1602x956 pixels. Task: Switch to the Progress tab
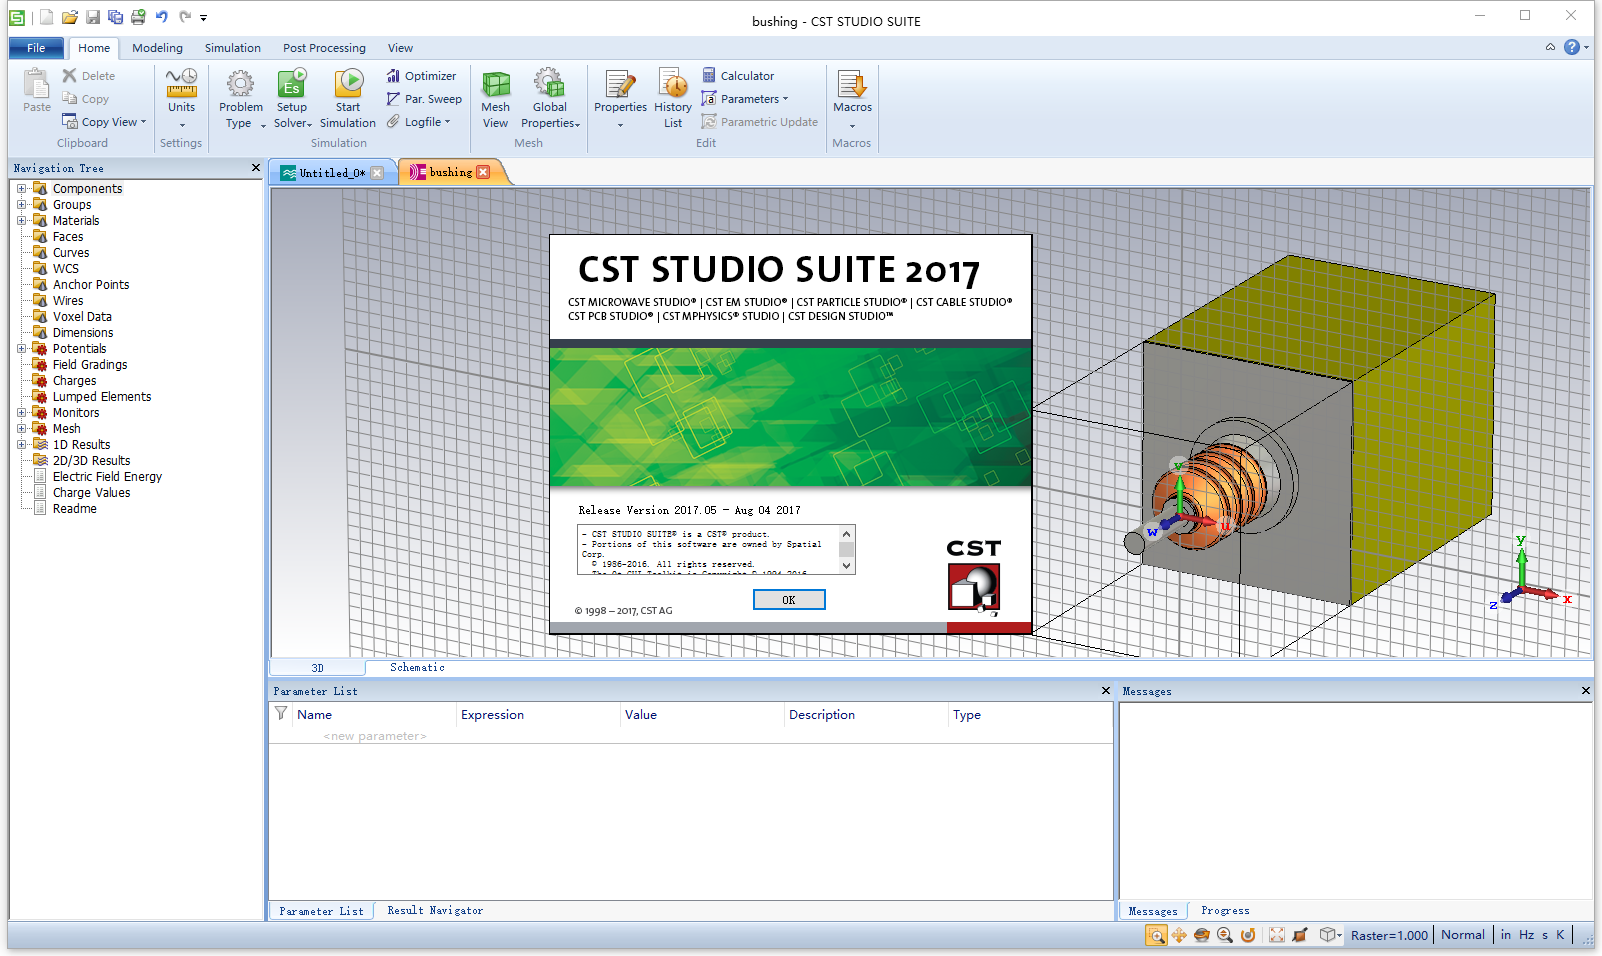point(1225,910)
